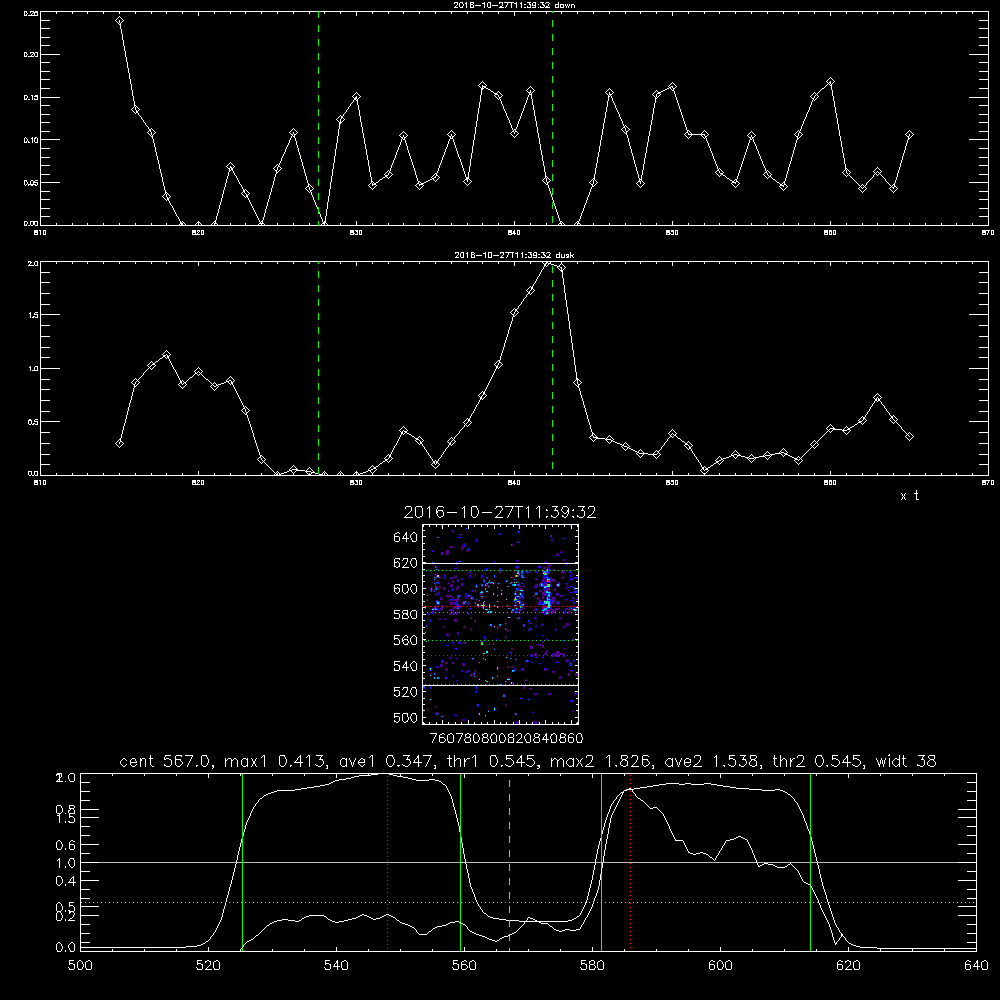Select the red dotted line near 548 in bottom plot
This screenshot has width=1000, height=1000.
point(388,861)
